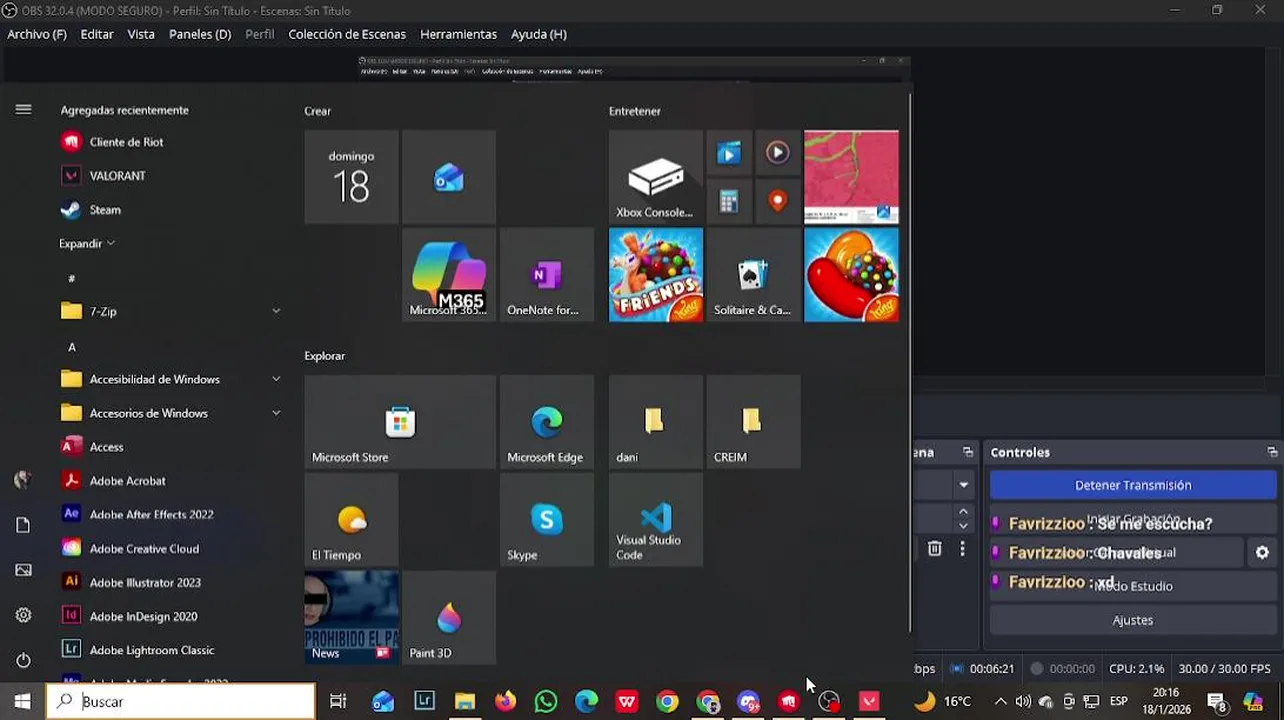Open the Ayuda (H) menu
Image resolution: width=1284 pixels, height=720 pixels.
point(539,34)
